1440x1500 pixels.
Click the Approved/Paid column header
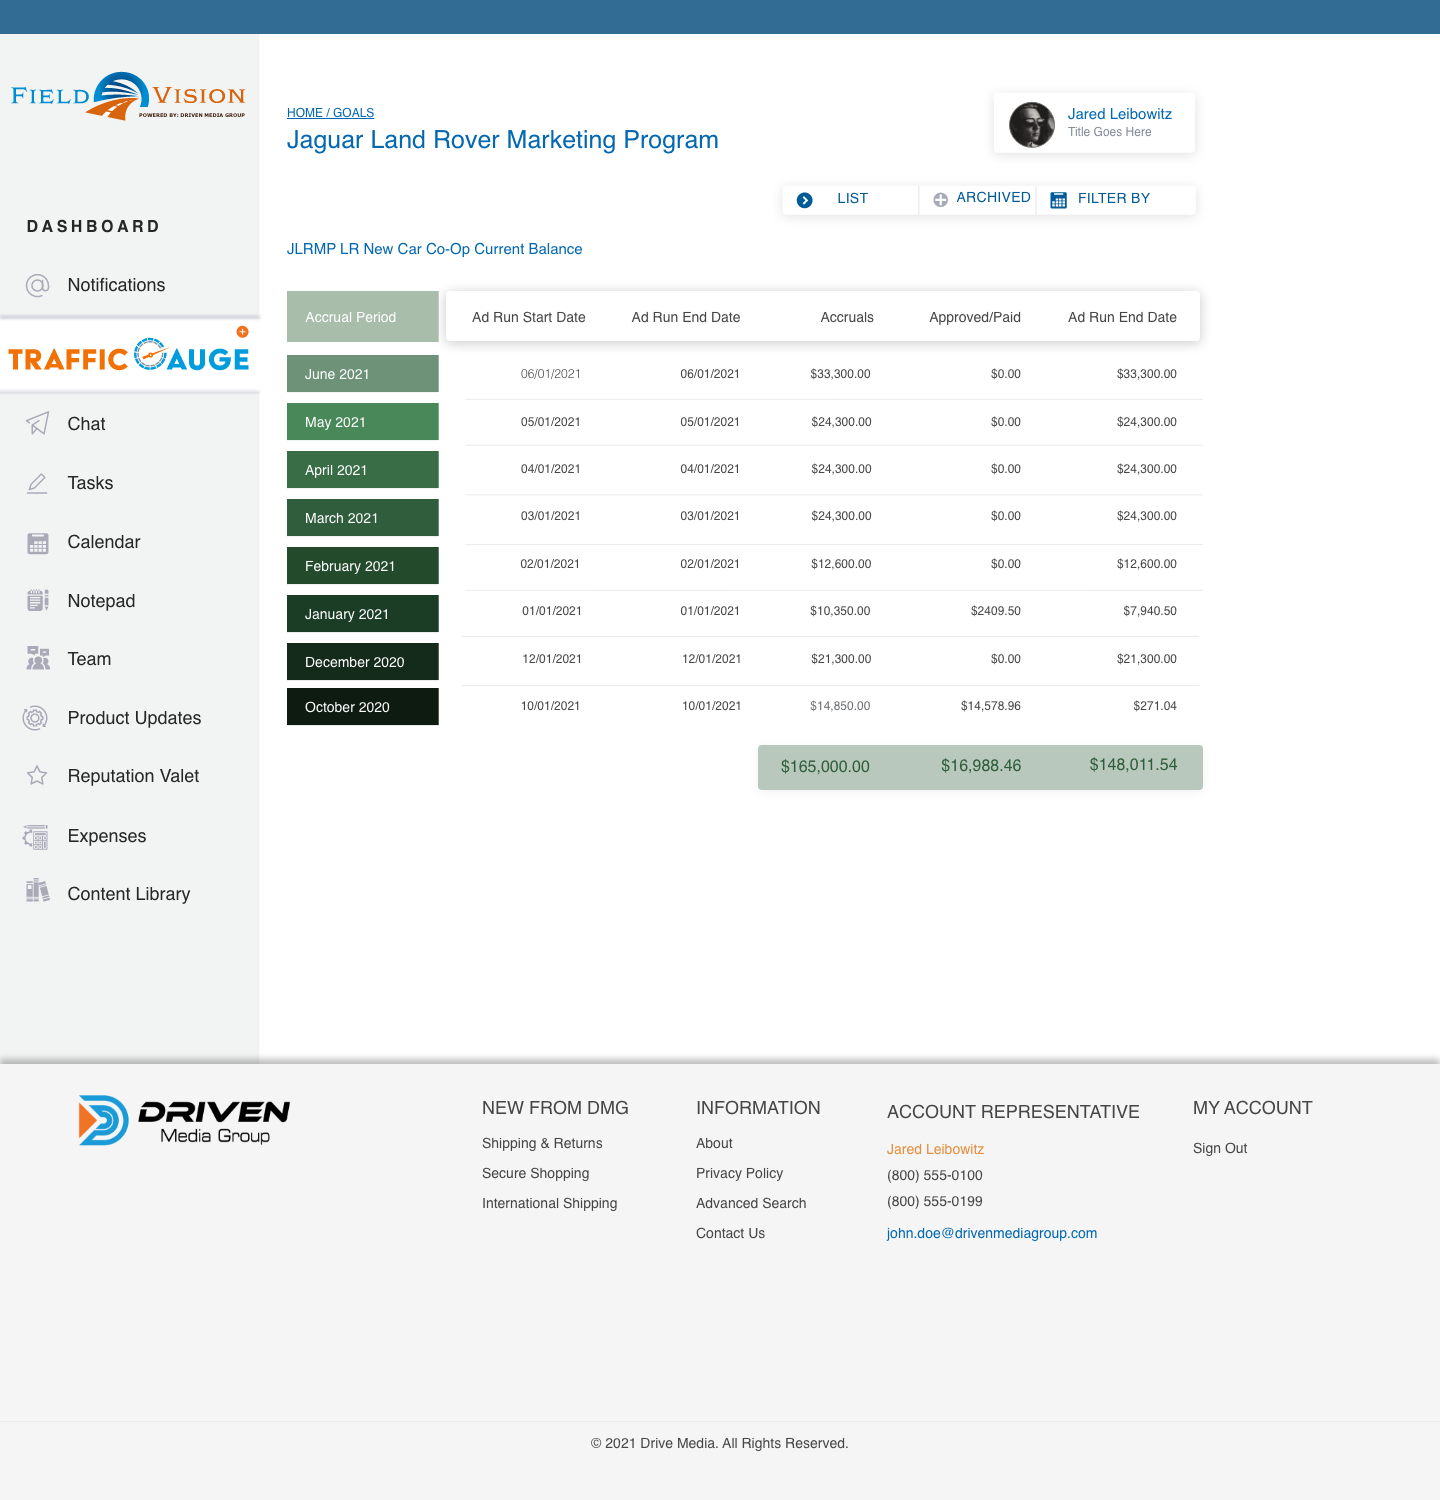(975, 317)
